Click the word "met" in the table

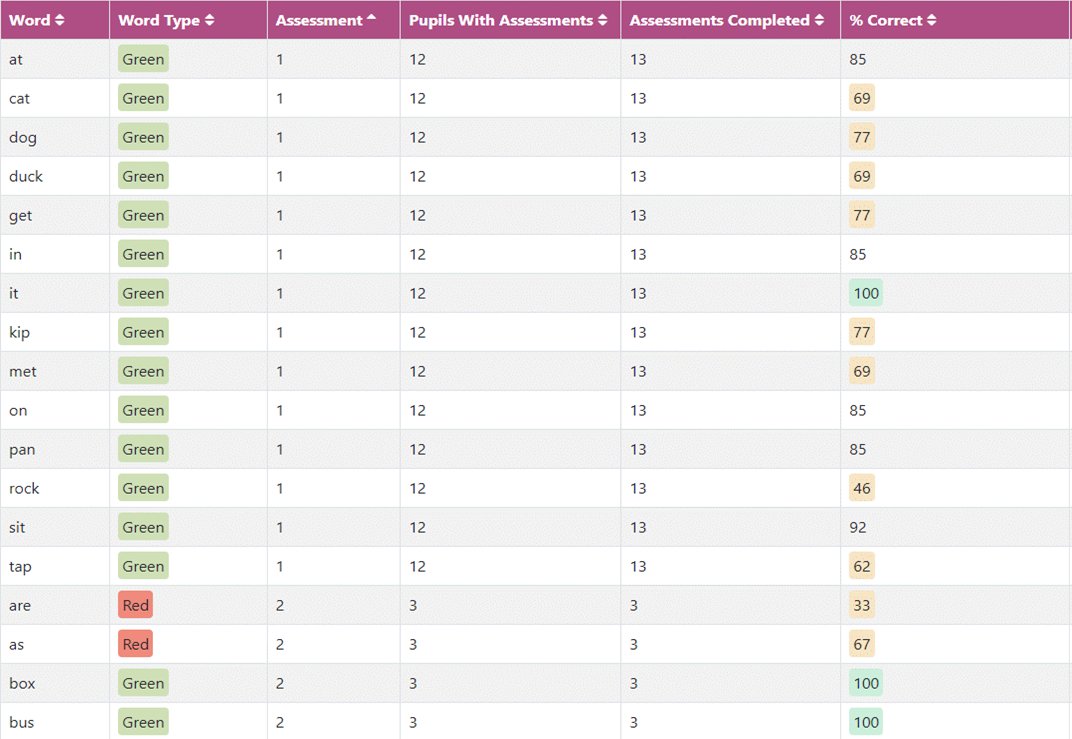coord(23,371)
